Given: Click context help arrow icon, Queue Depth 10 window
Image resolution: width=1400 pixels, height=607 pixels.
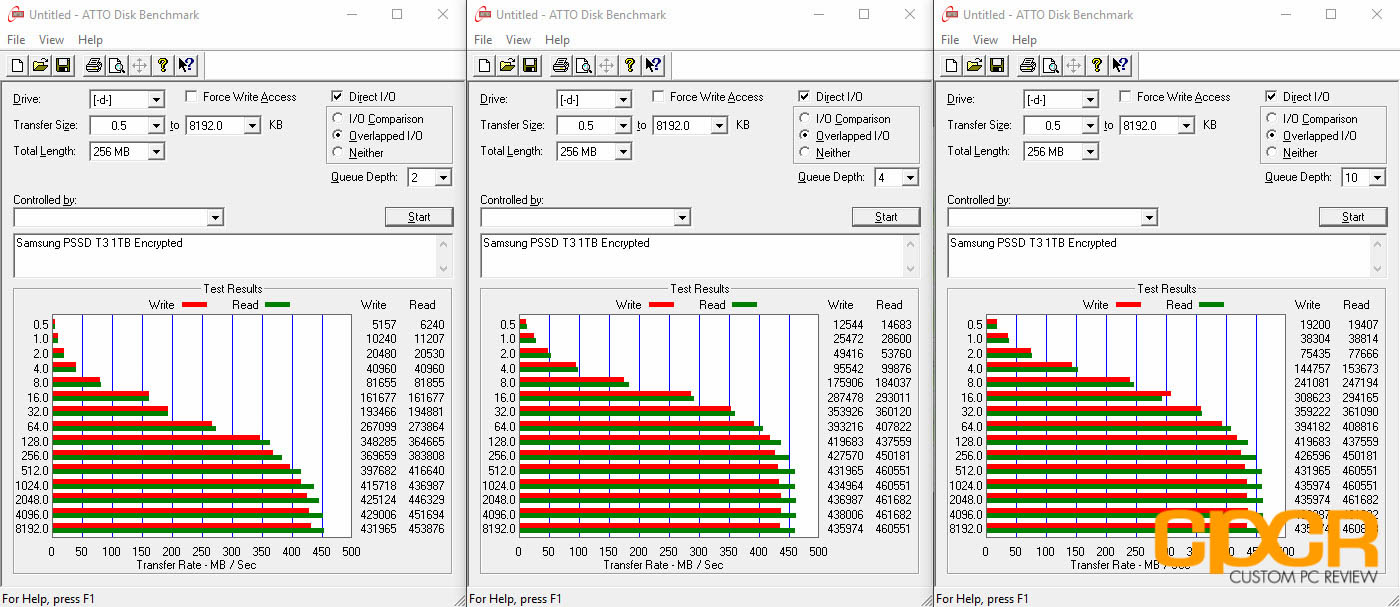Looking at the screenshot, I should point(1120,66).
